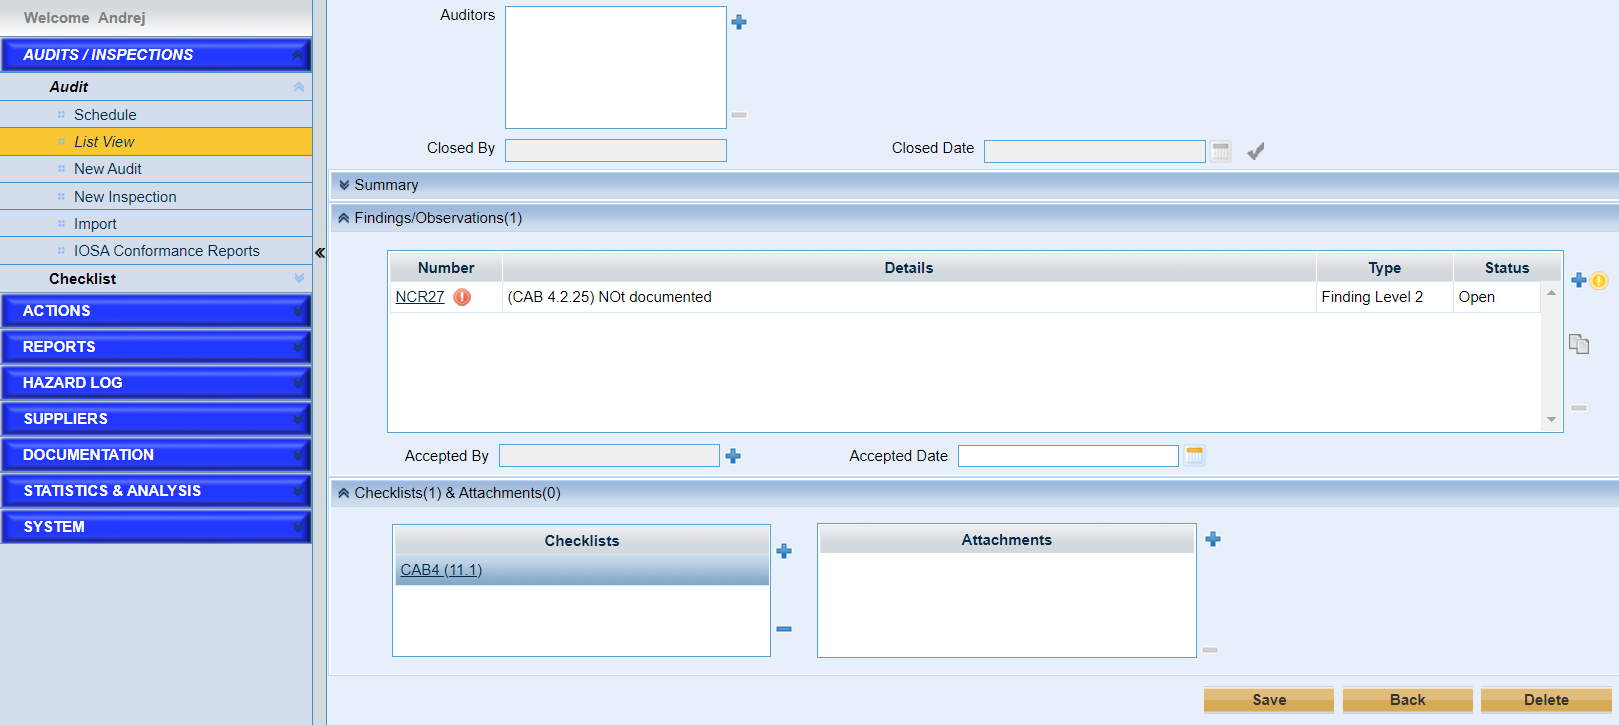Remove auditor using the minus icon
Screen dimensions: 1619x725
pyautogui.click(x=739, y=115)
